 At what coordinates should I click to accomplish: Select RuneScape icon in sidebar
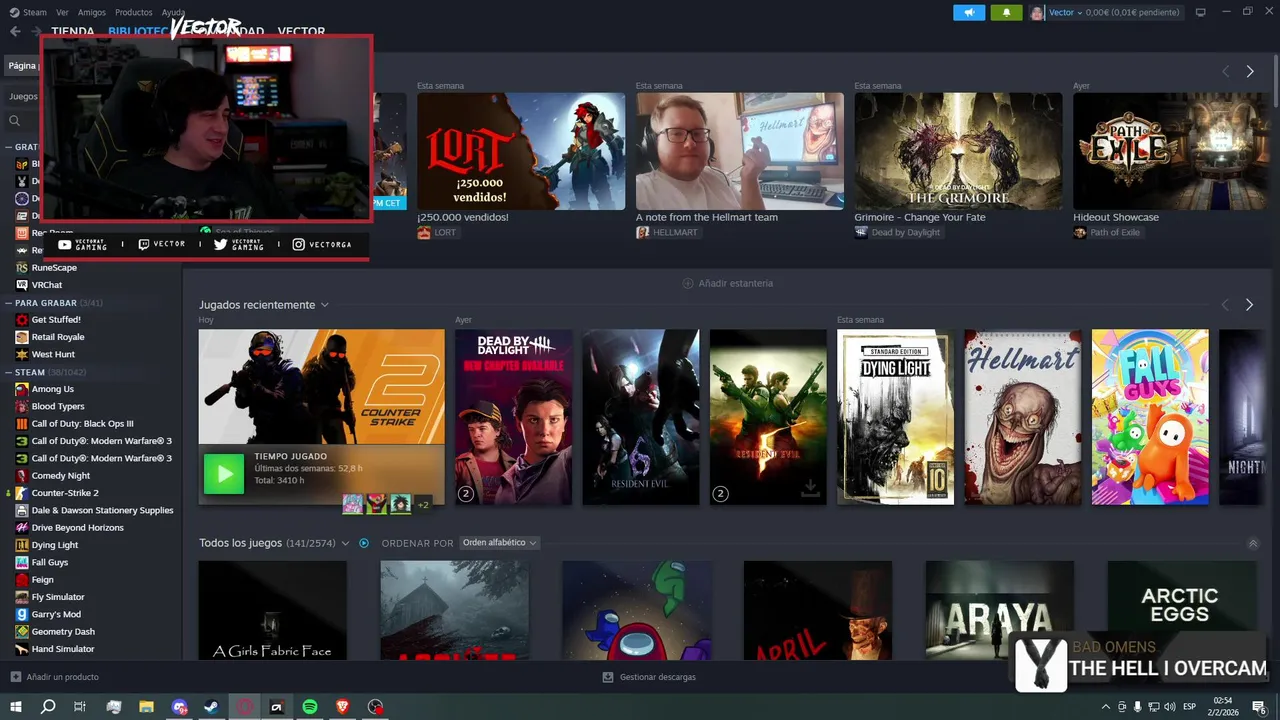pos(22,267)
